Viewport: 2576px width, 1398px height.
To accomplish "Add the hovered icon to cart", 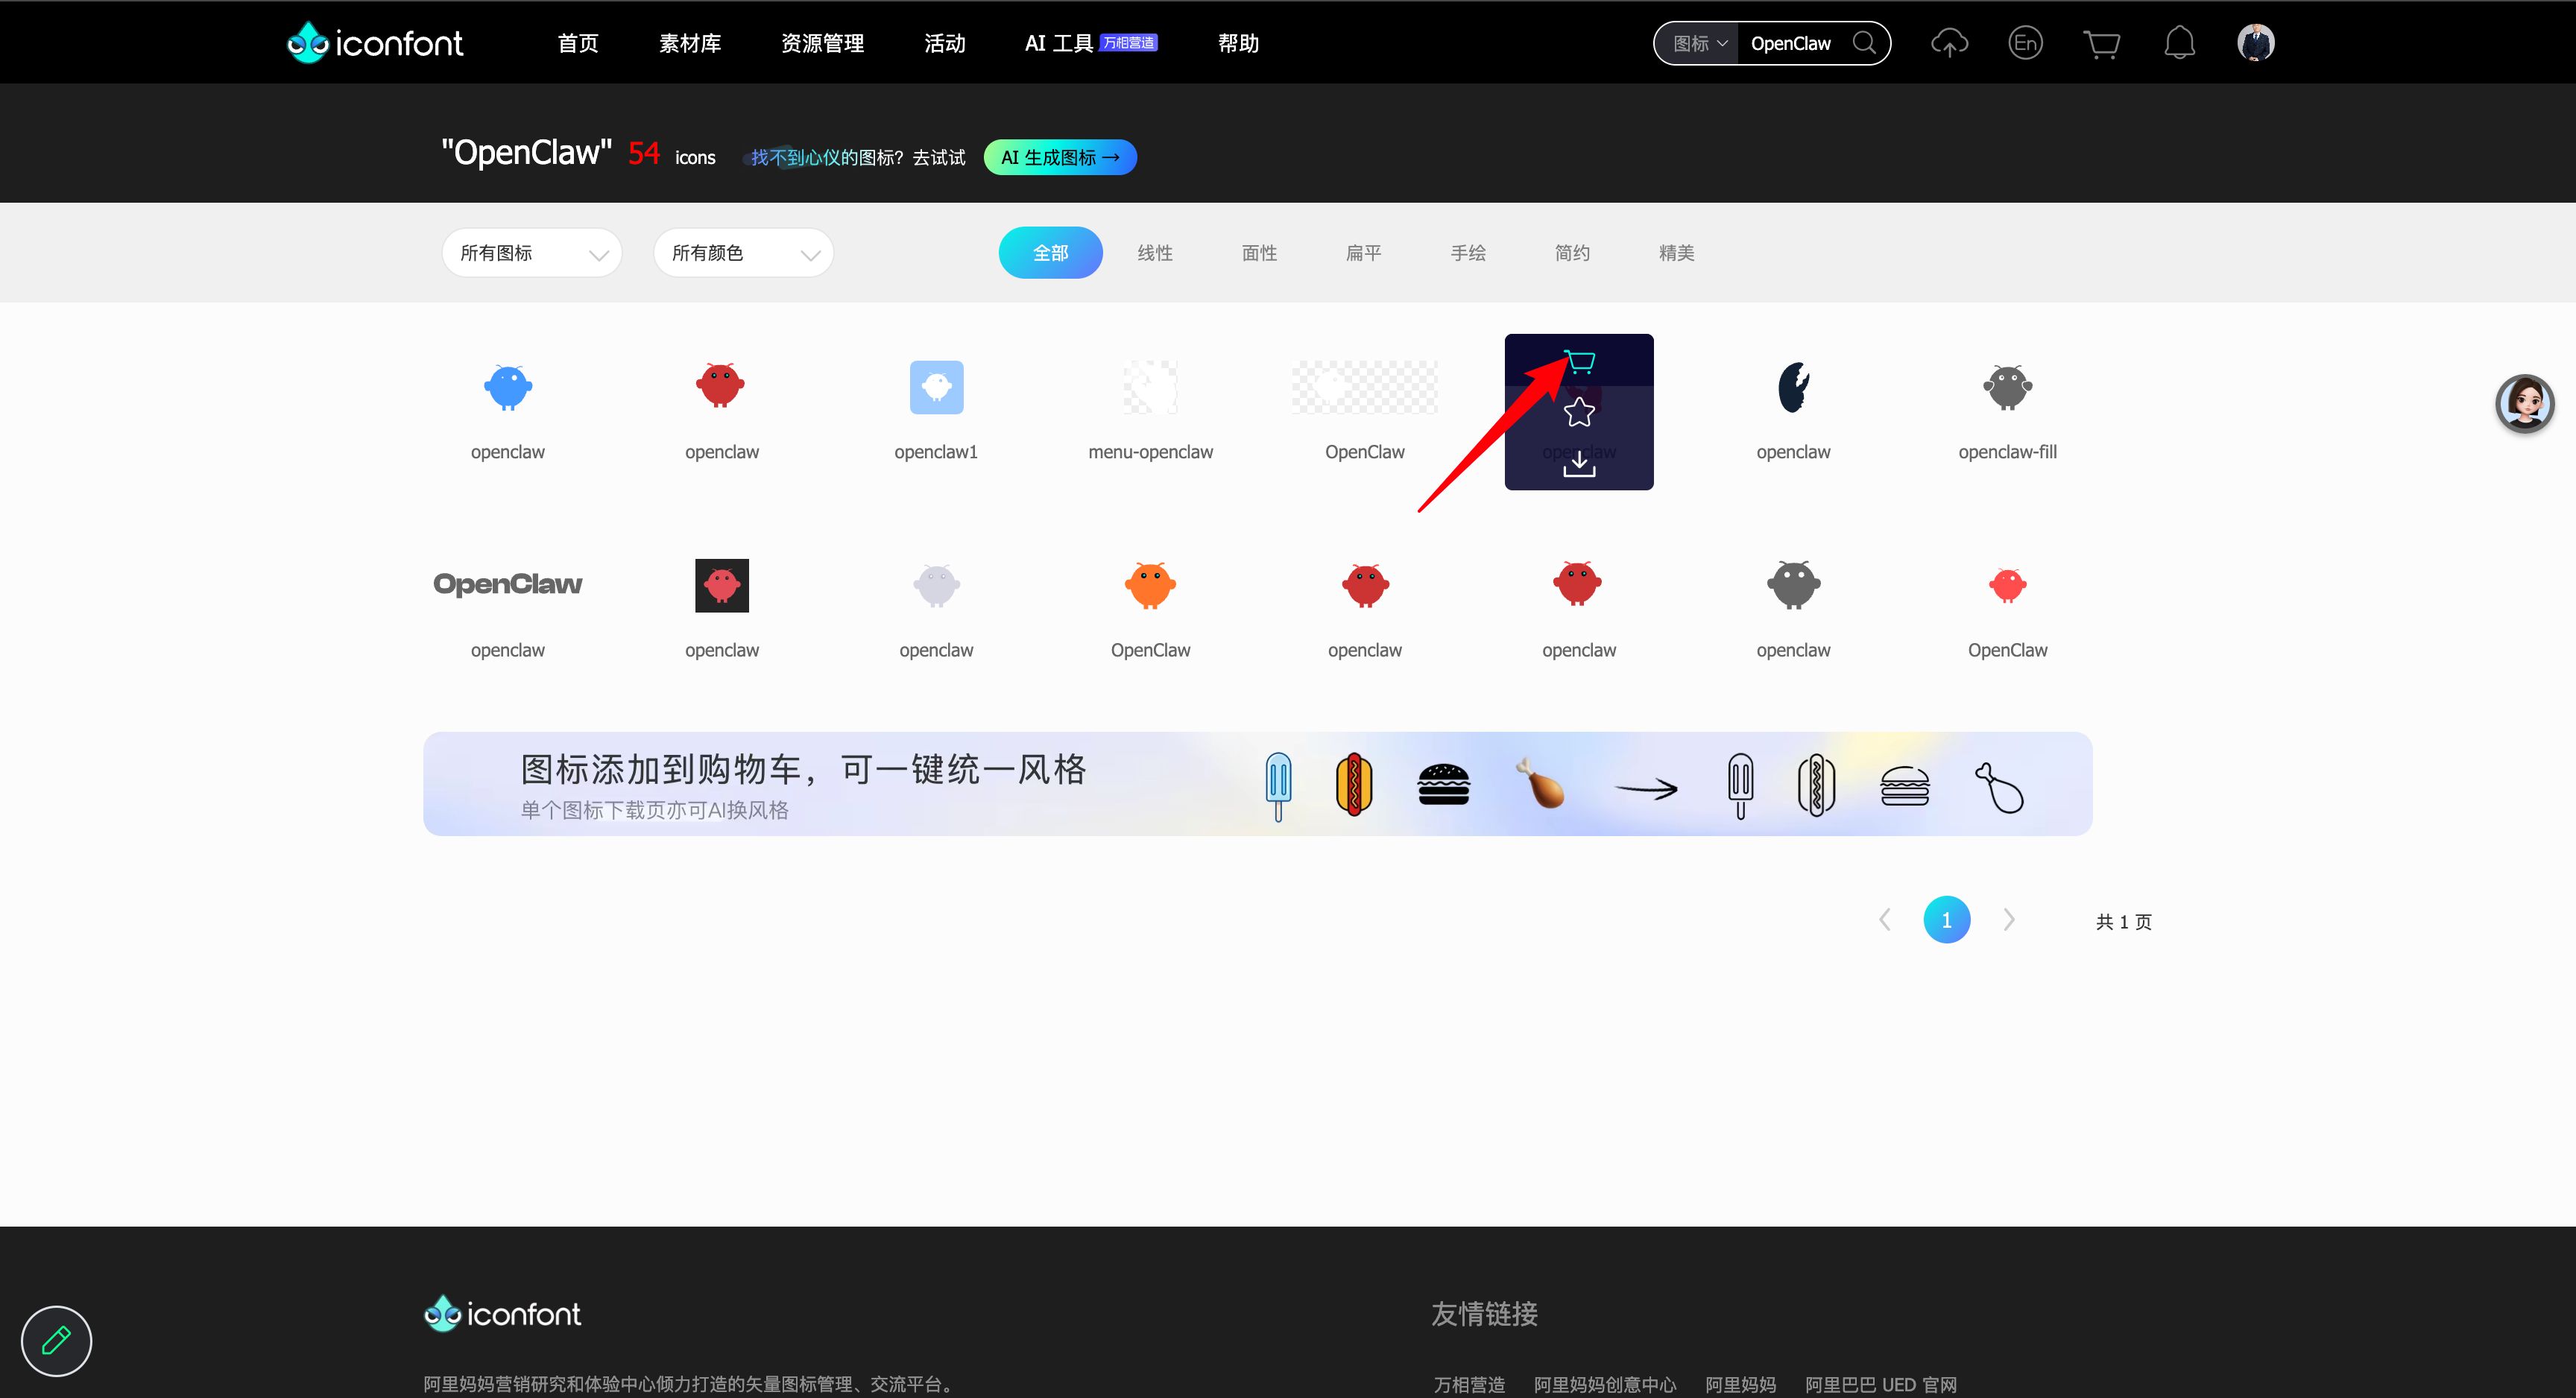I will point(1579,361).
